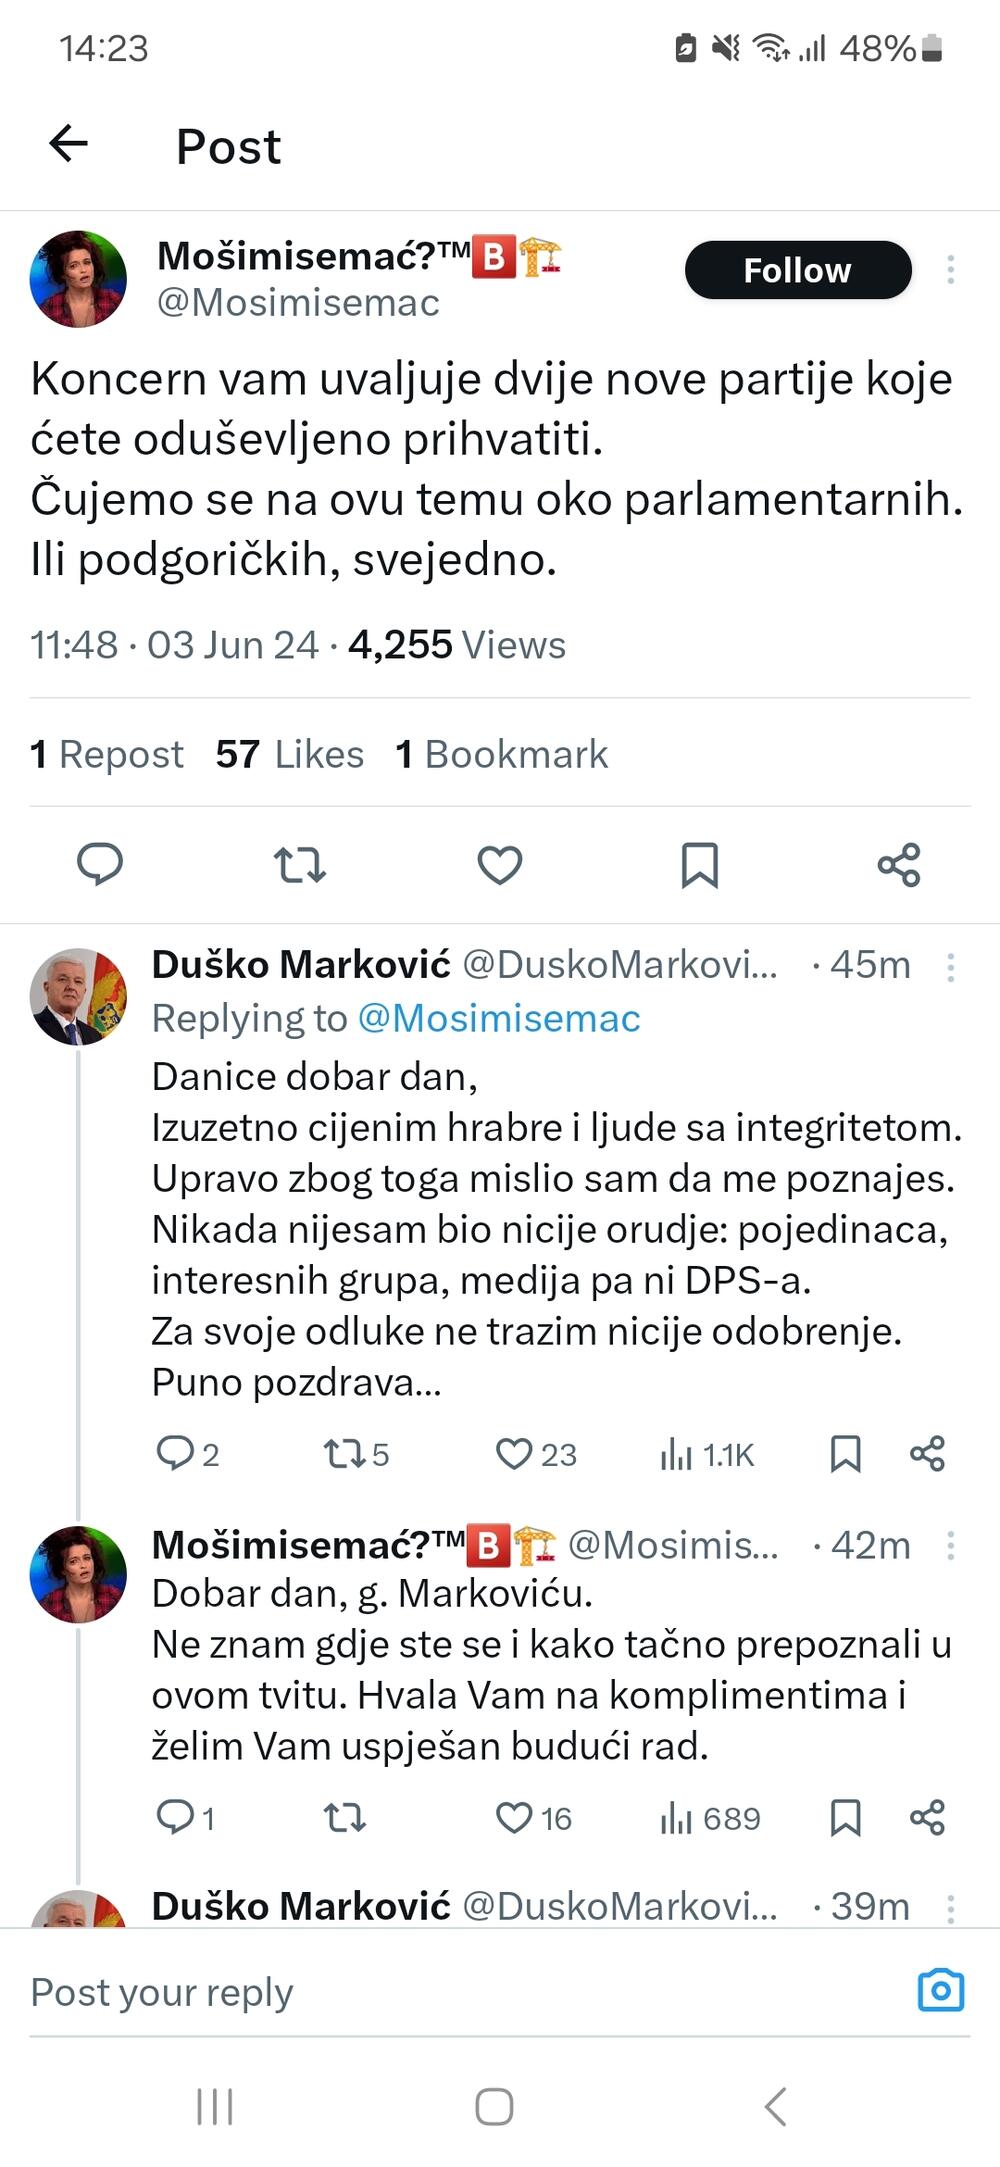Open @Mosimisemac mention in reply

pos(499,1018)
